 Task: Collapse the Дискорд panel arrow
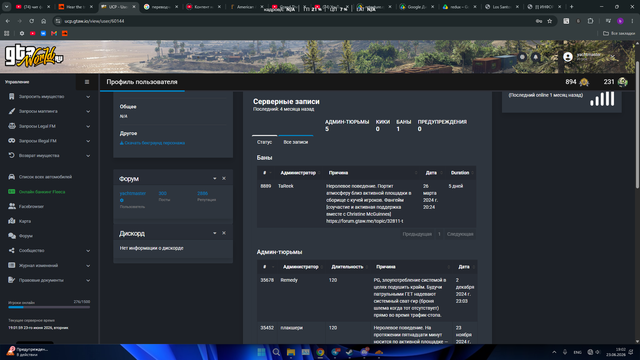coord(215,233)
